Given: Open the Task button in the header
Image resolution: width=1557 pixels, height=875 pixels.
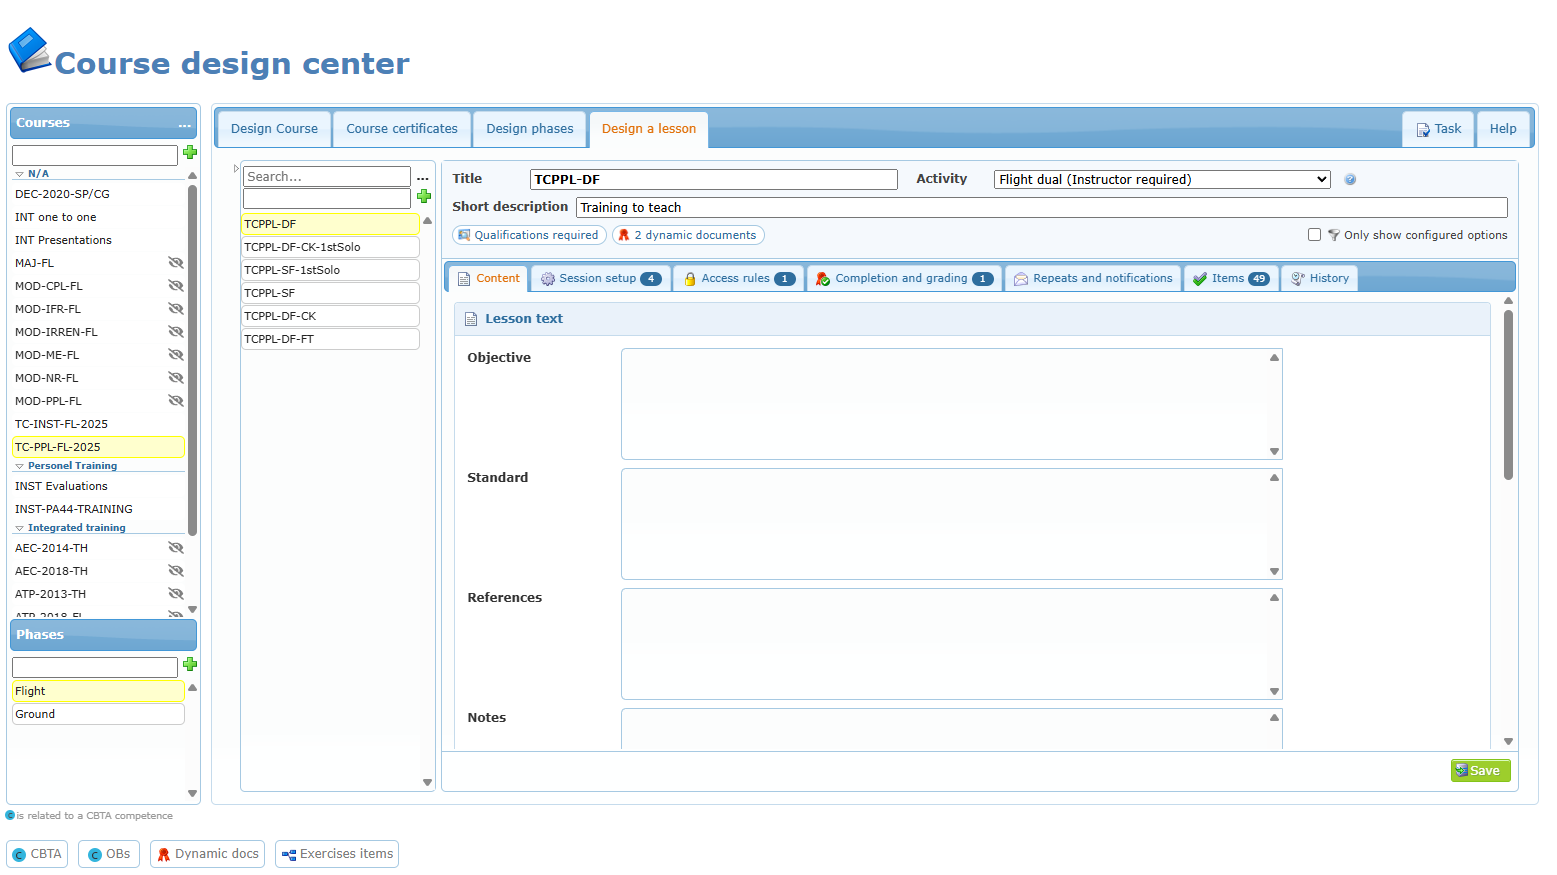Looking at the screenshot, I should click(x=1438, y=129).
